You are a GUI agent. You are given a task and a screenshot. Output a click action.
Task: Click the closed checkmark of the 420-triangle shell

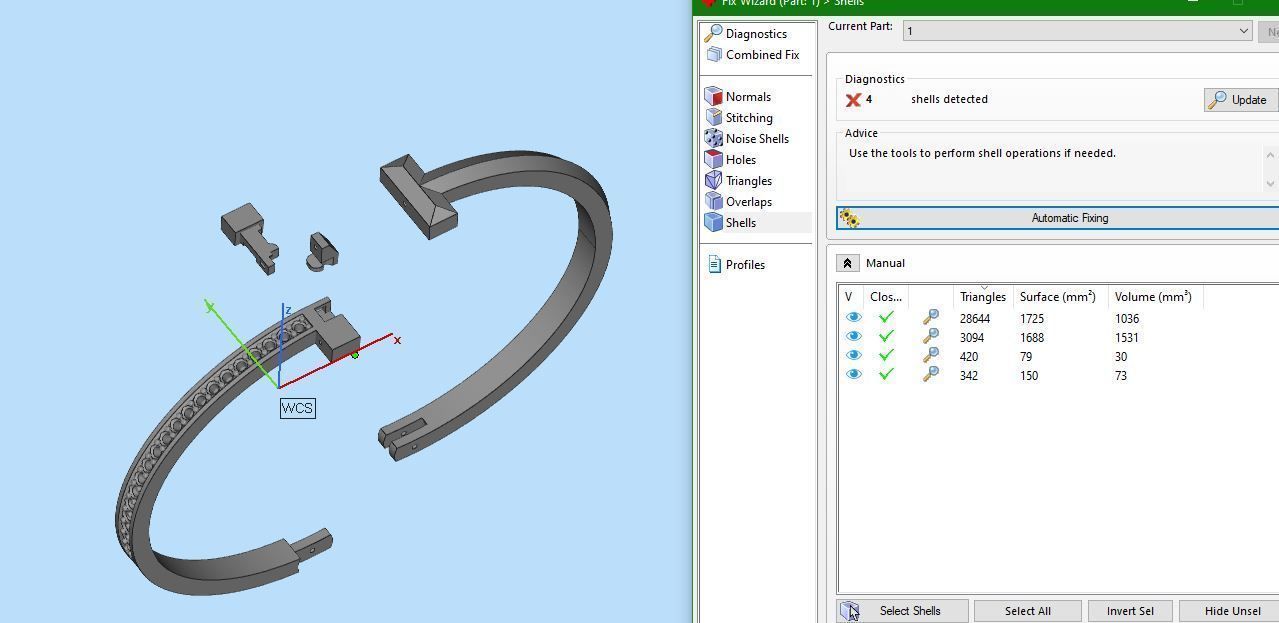885,356
